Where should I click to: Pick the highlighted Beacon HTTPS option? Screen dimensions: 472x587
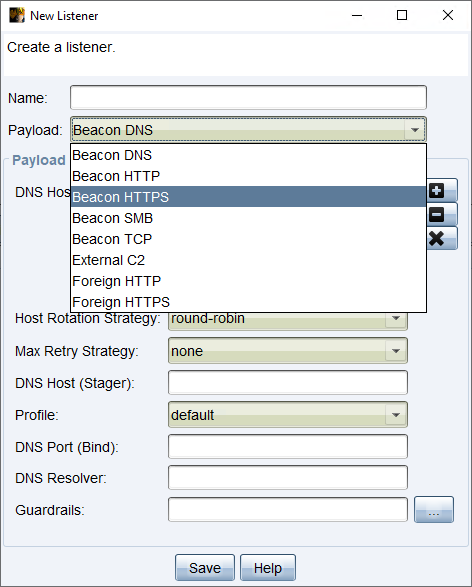tap(248, 197)
